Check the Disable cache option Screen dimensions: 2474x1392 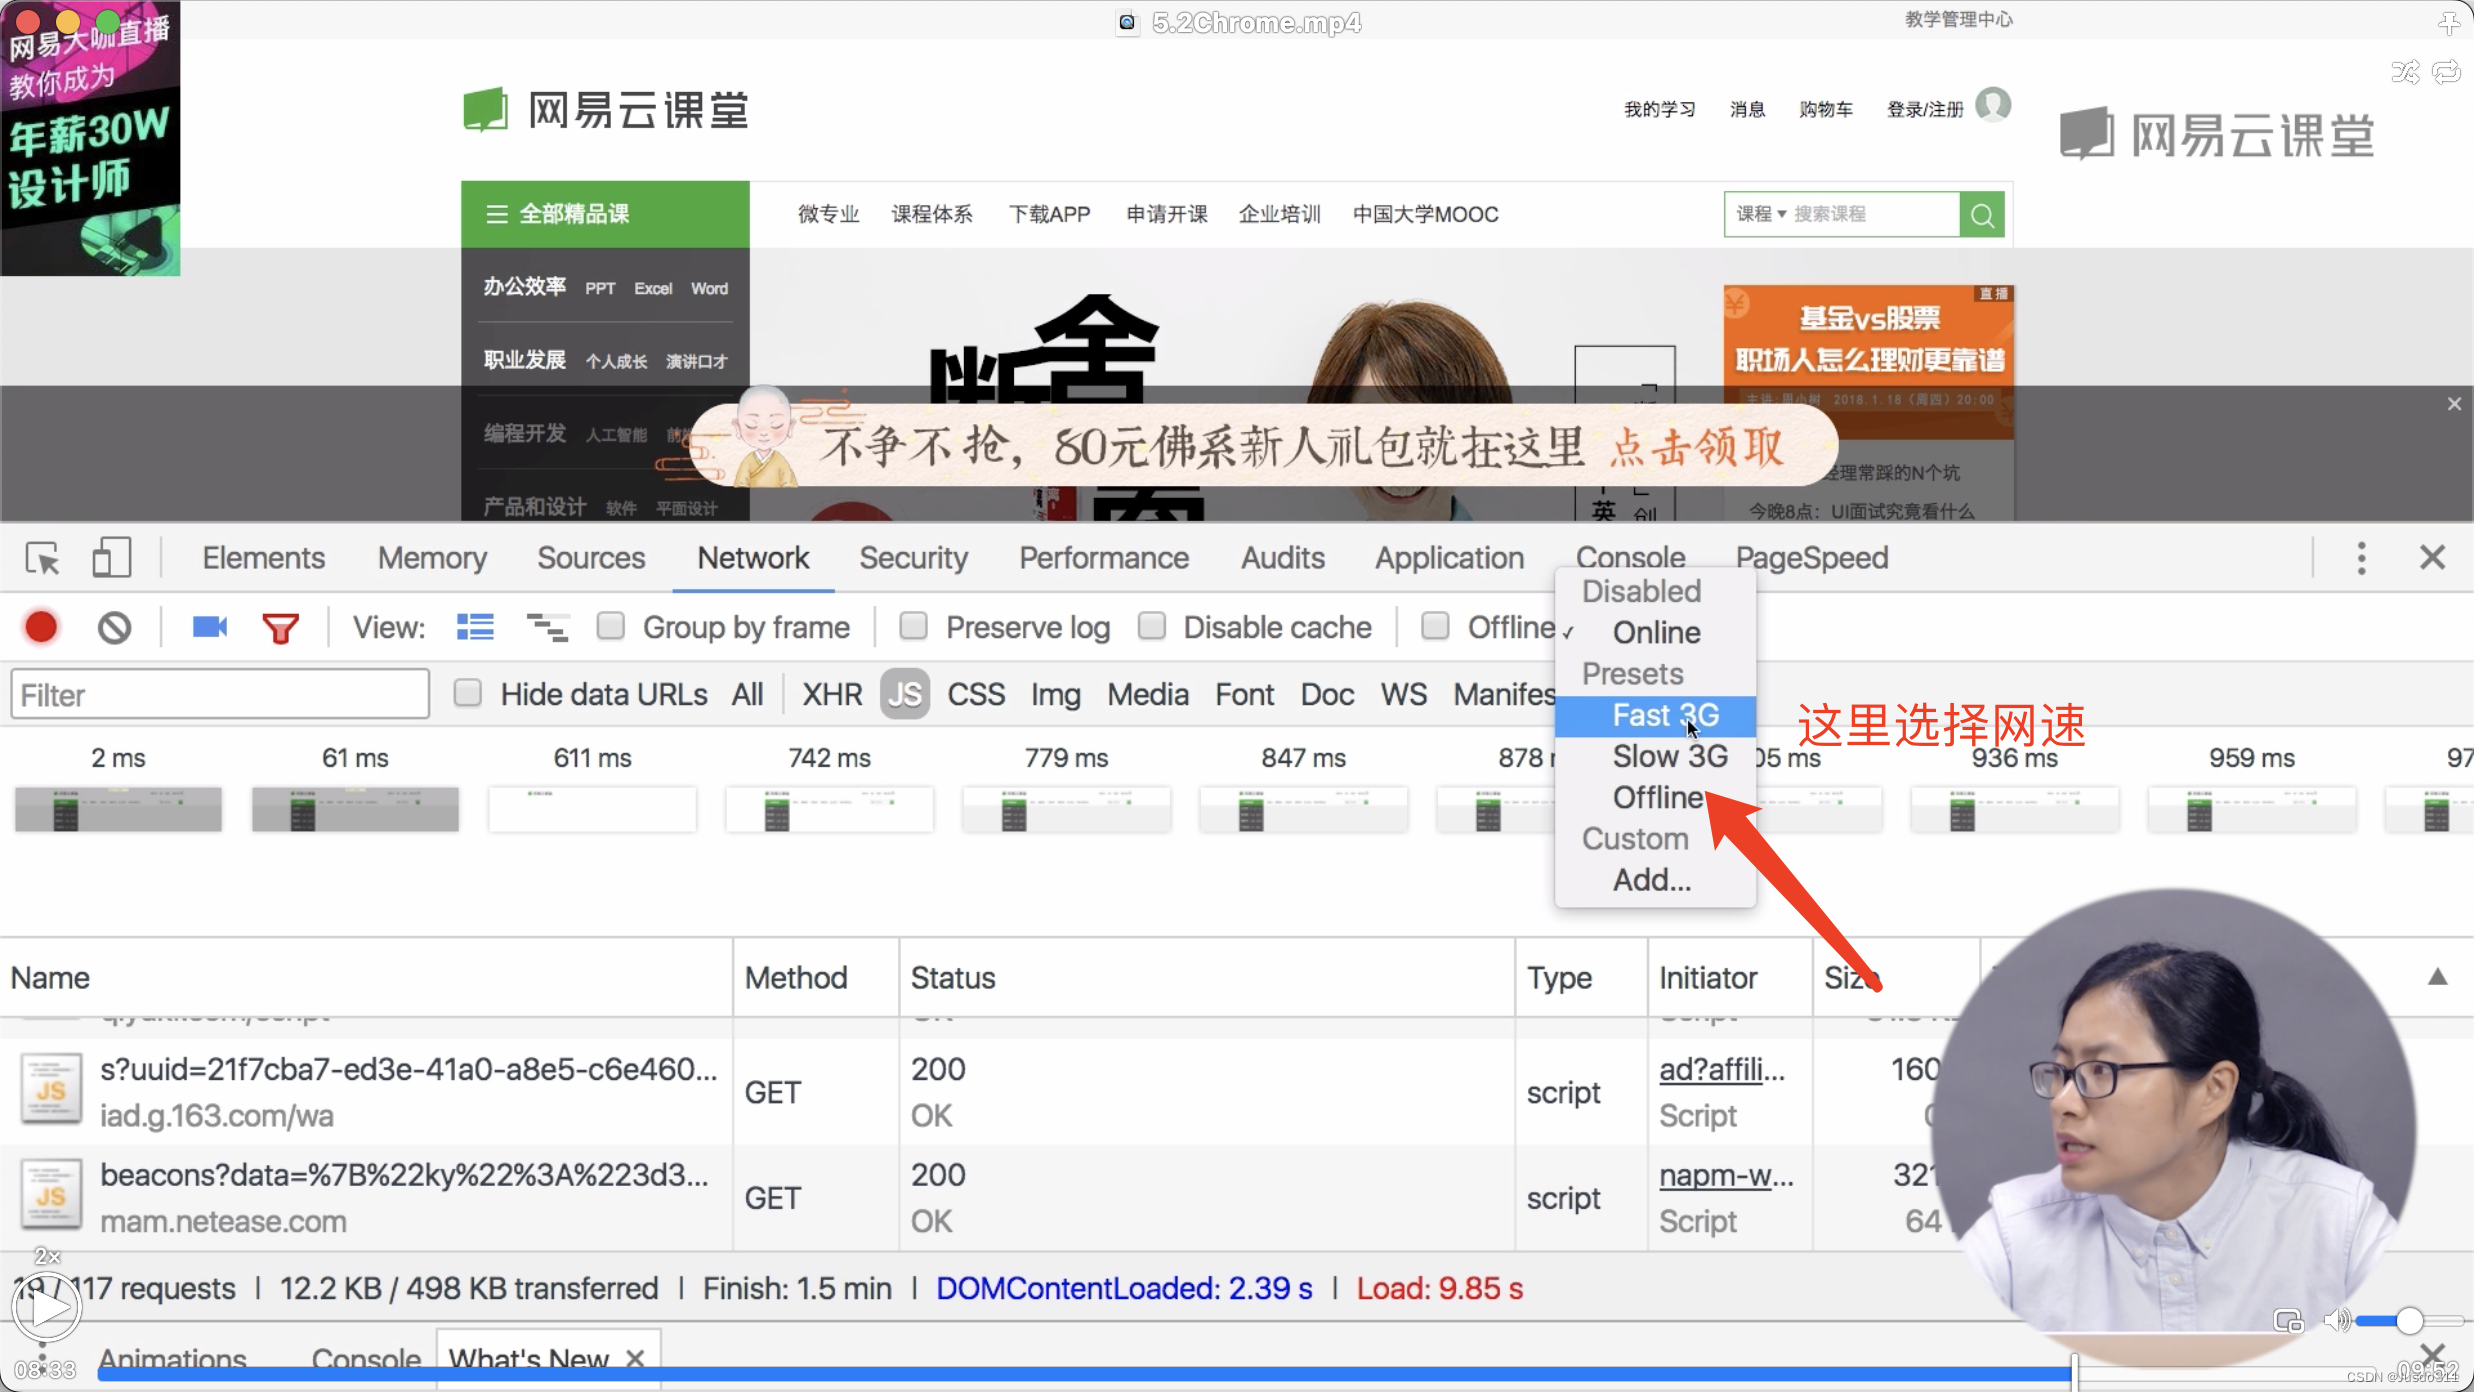point(1152,626)
